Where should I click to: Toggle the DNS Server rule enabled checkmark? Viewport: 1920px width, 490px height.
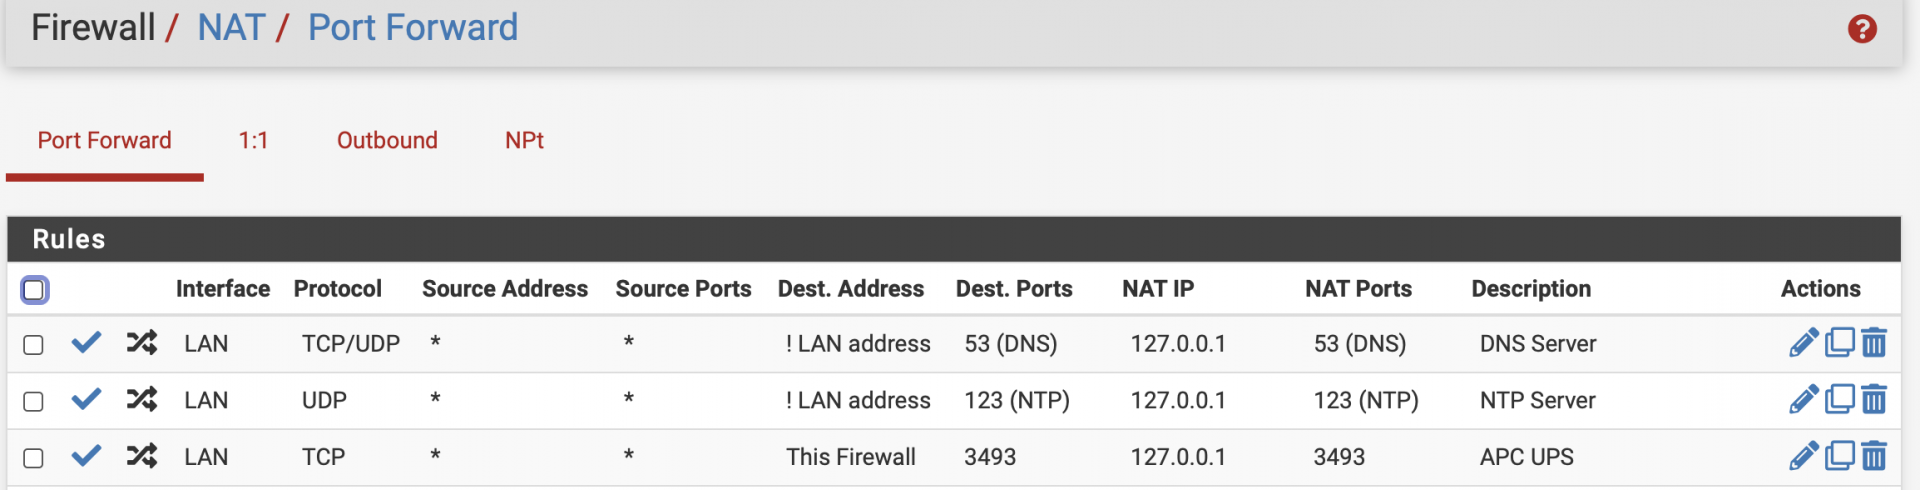[86, 343]
